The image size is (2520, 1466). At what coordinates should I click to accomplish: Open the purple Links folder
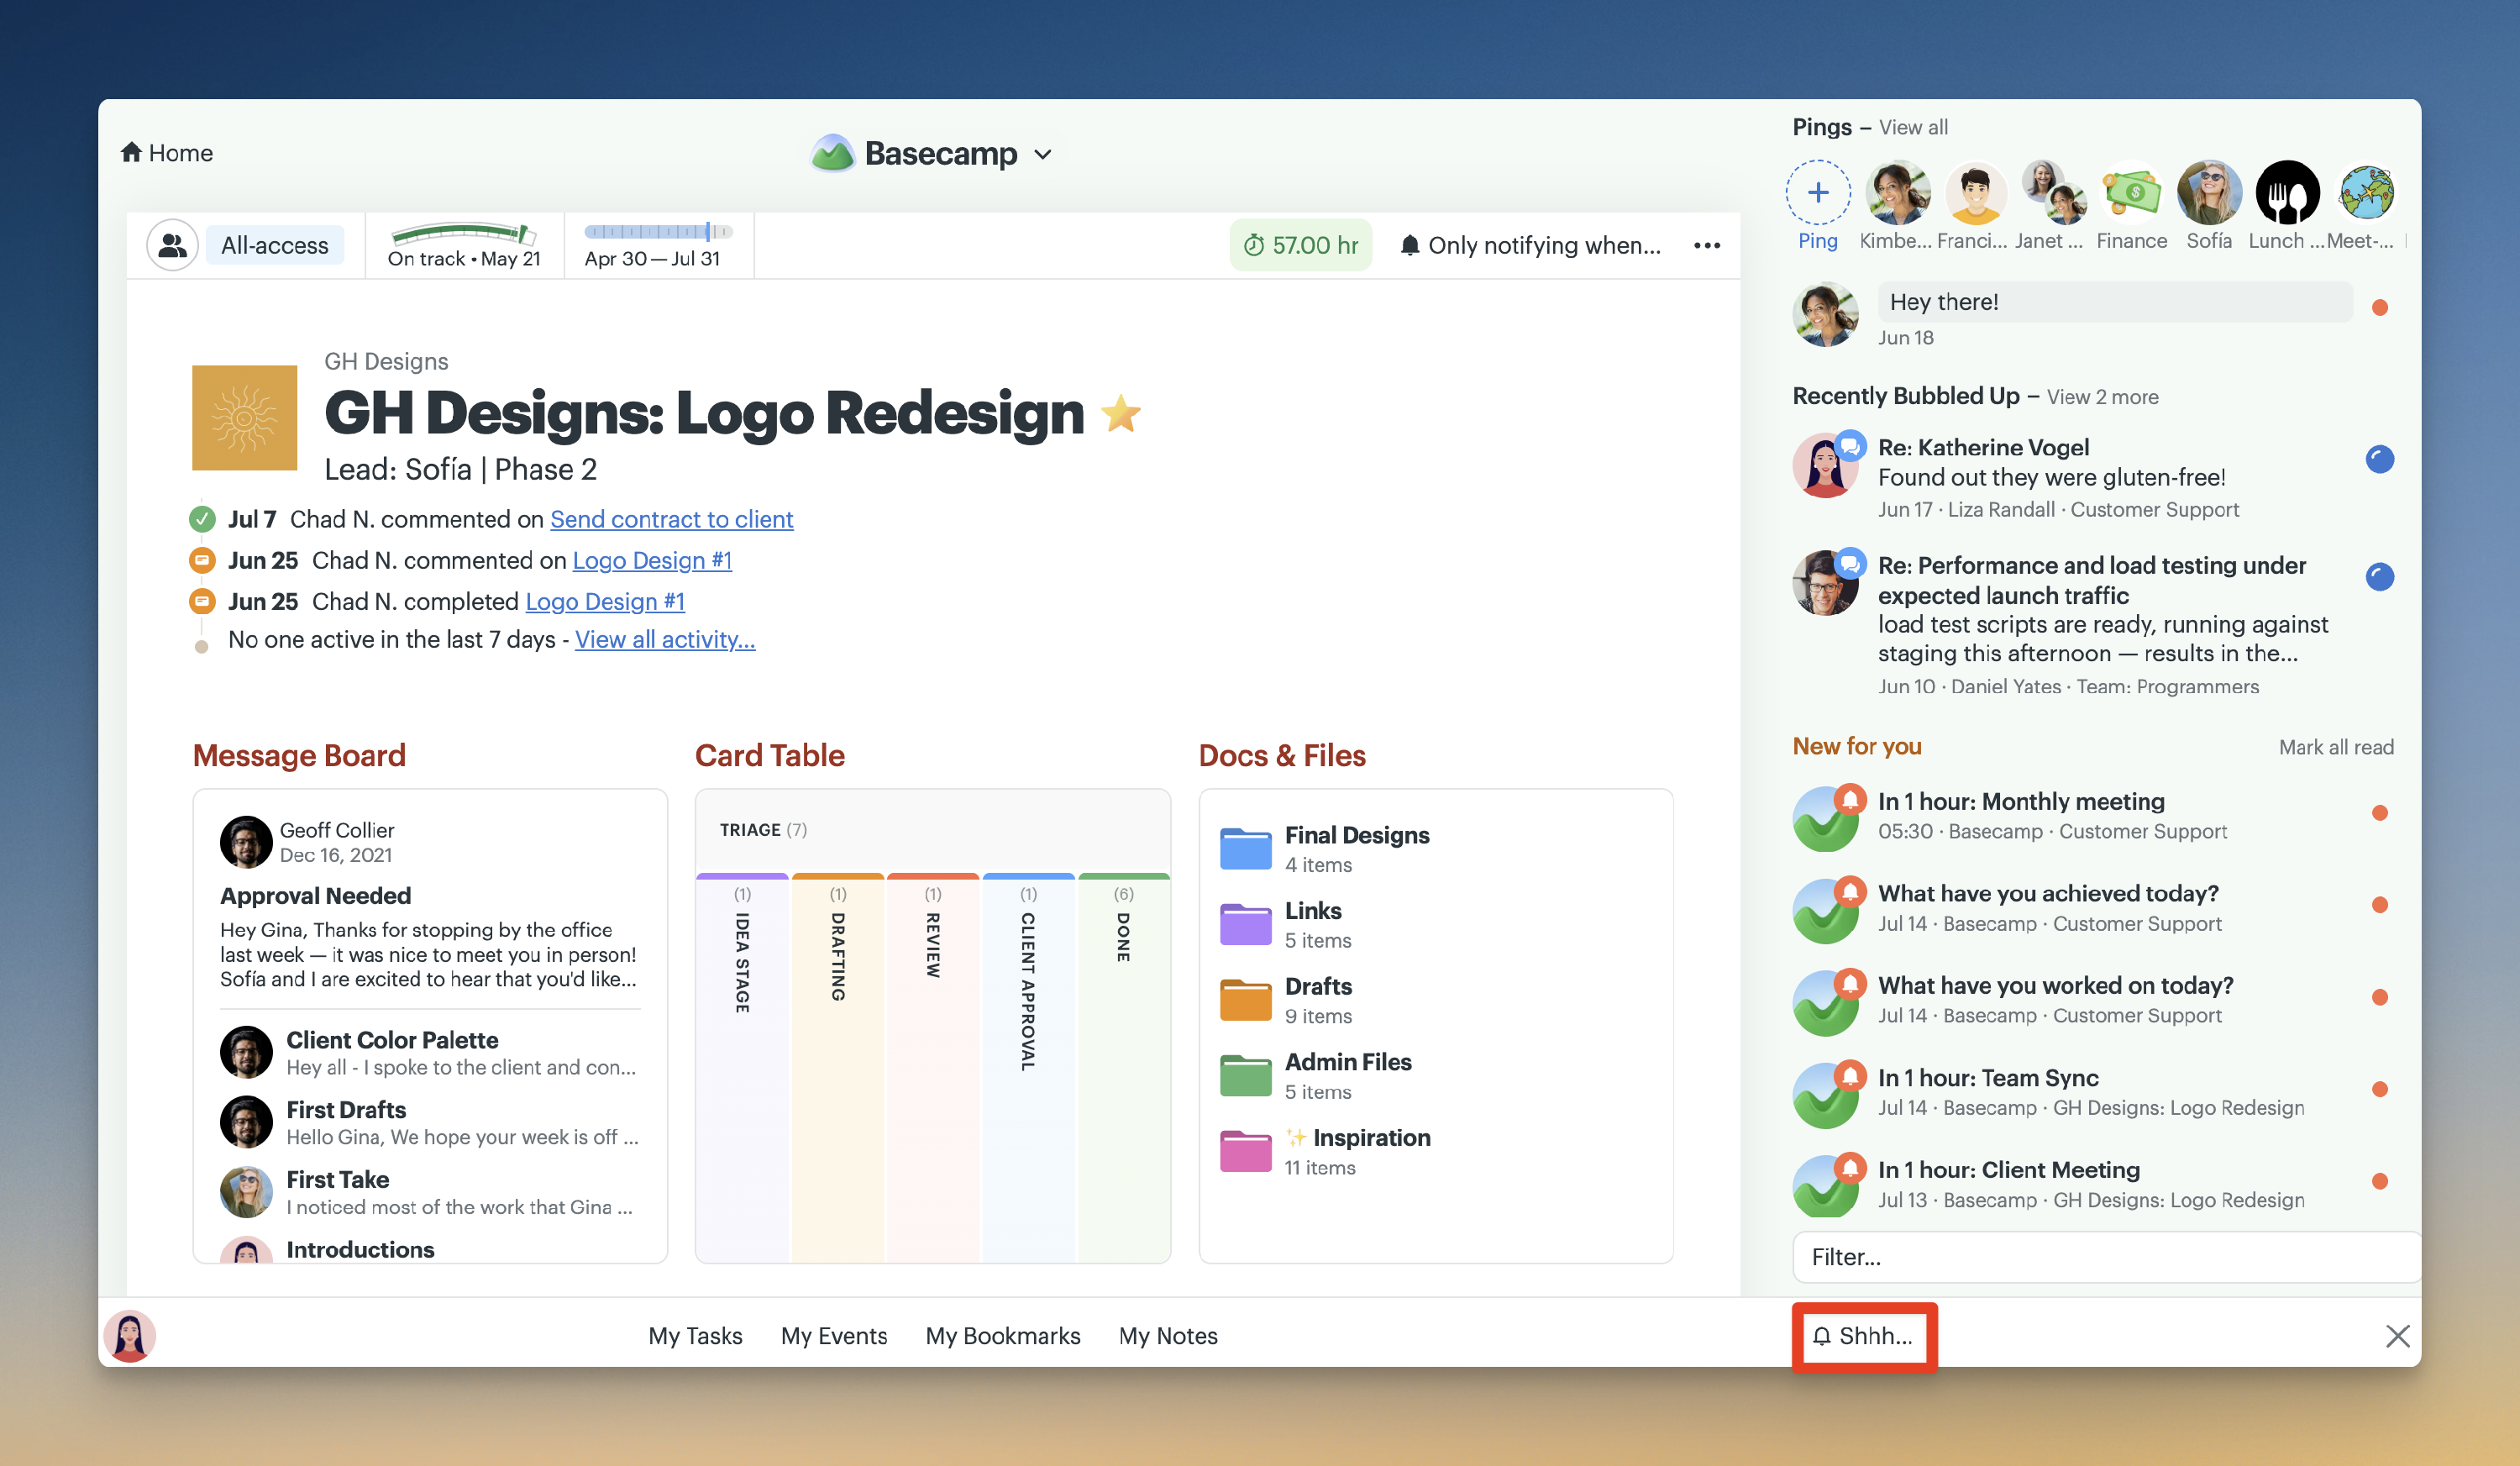pos(1245,924)
